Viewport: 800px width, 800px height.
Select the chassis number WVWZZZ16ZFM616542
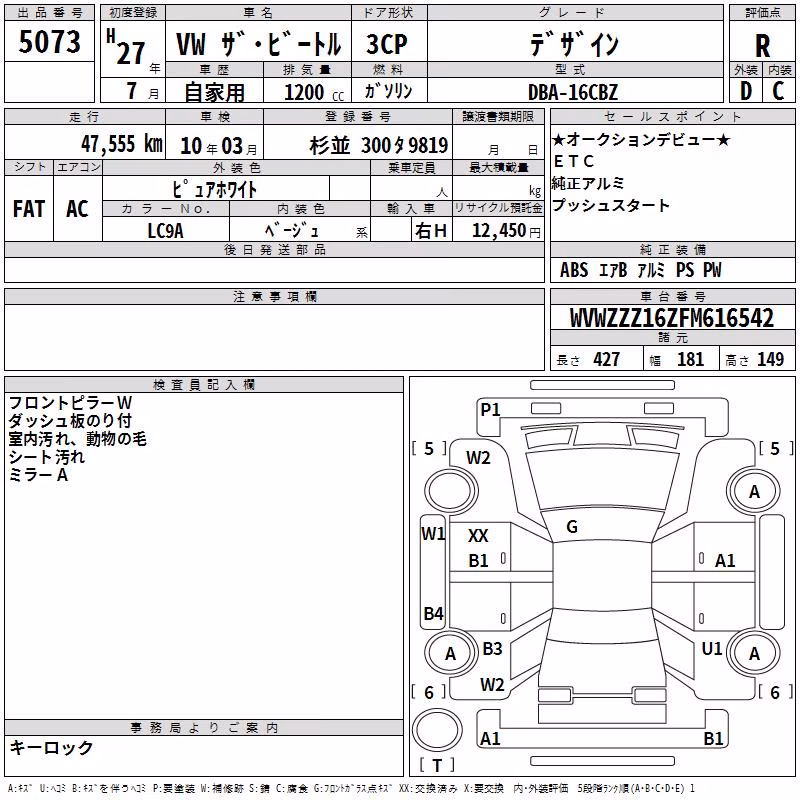click(672, 318)
